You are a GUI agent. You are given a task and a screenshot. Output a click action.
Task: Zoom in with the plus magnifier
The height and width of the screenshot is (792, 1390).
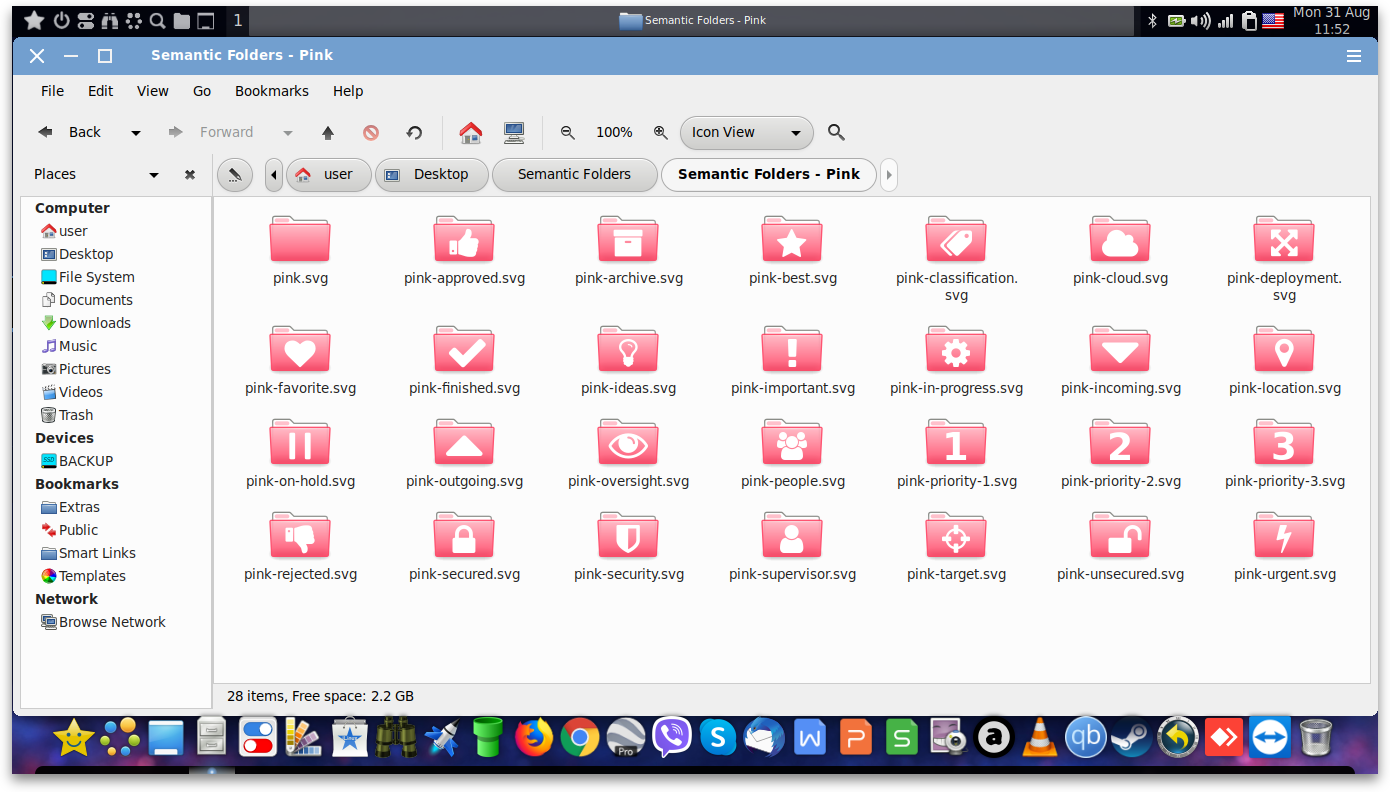point(660,132)
